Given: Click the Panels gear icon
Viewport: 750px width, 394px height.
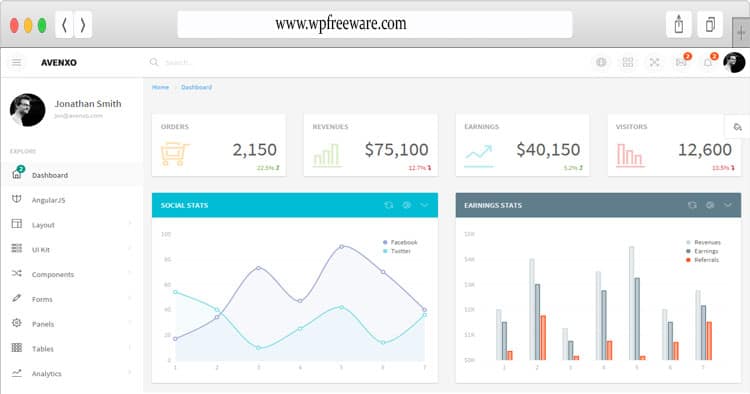Looking at the screenshot, I should (x=16, y=323).
